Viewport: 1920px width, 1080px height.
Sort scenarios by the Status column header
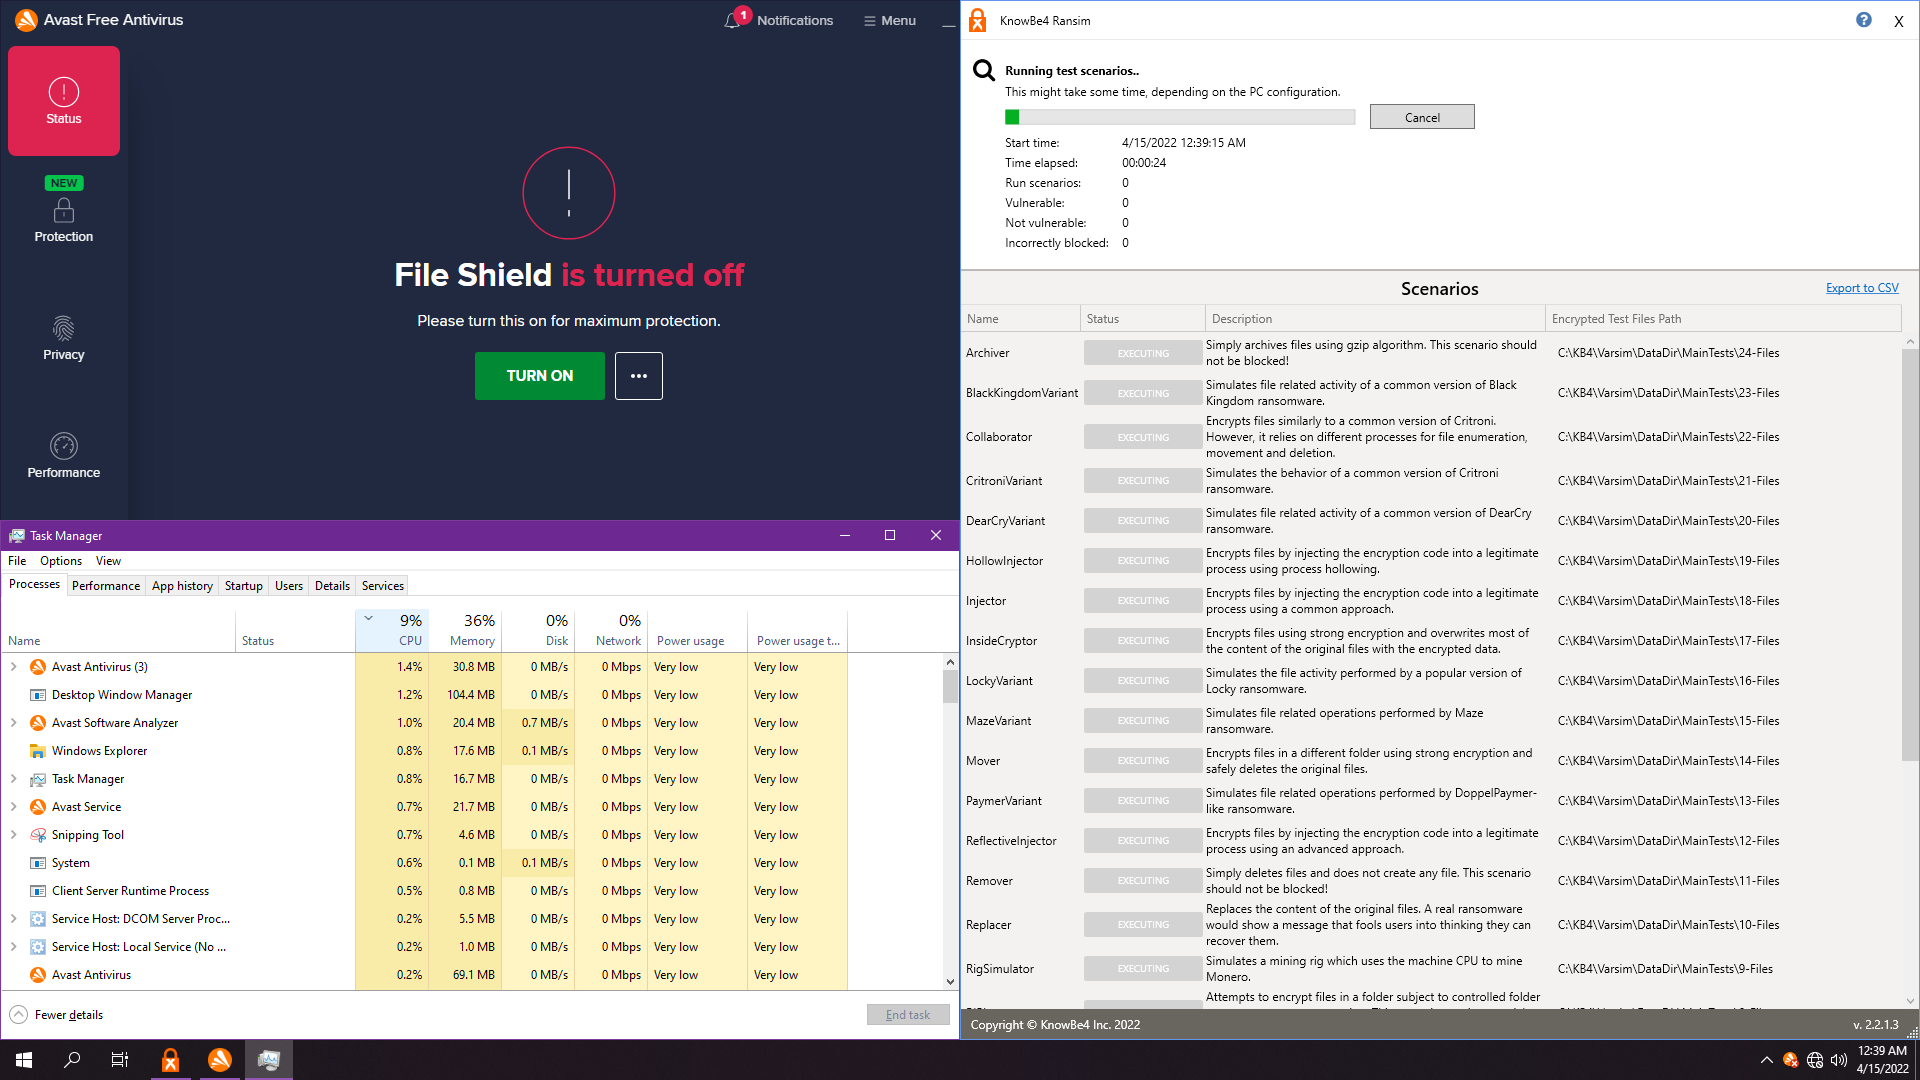[1143, 319]
